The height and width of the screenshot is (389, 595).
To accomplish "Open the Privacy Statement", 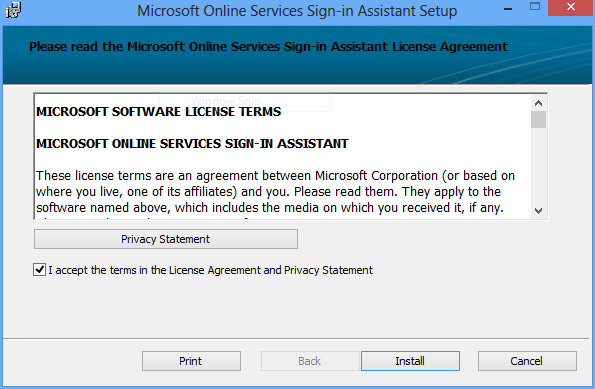I will [x=166, y=239].
